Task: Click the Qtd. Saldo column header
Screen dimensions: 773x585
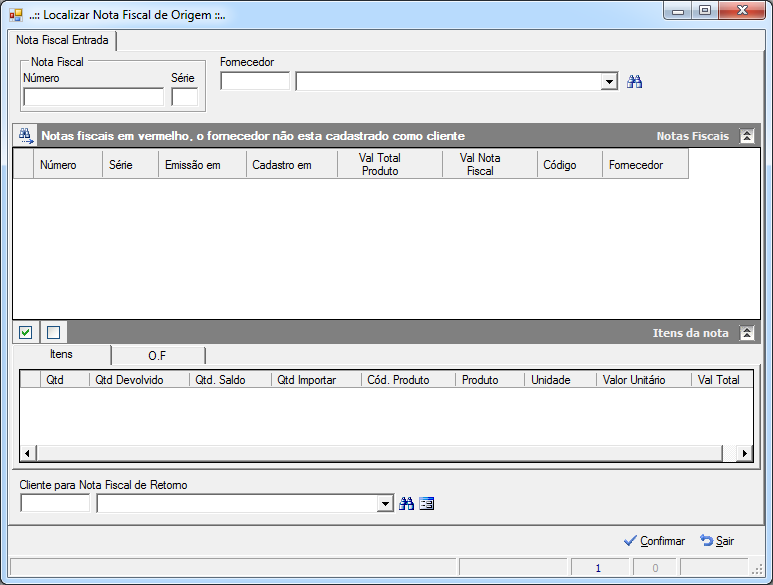Action: 230,379
